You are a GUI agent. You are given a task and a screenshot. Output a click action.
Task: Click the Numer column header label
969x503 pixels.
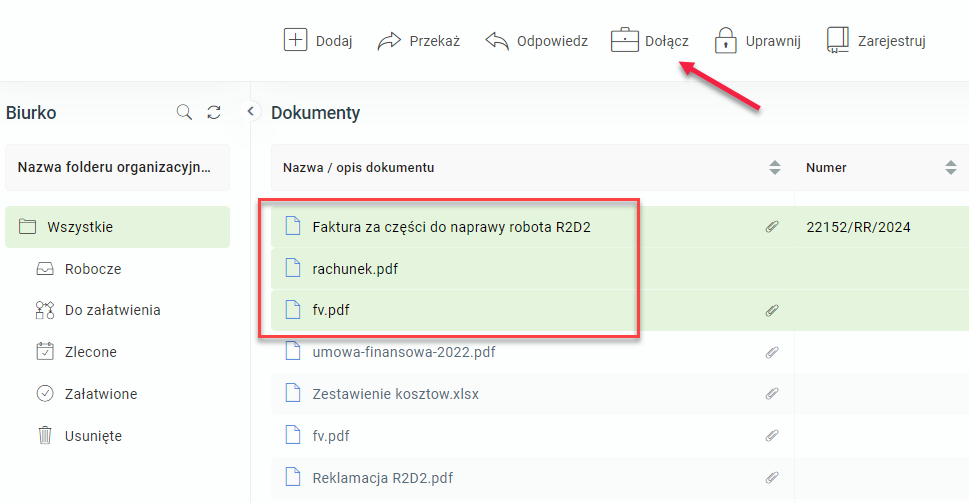point(826,167)
